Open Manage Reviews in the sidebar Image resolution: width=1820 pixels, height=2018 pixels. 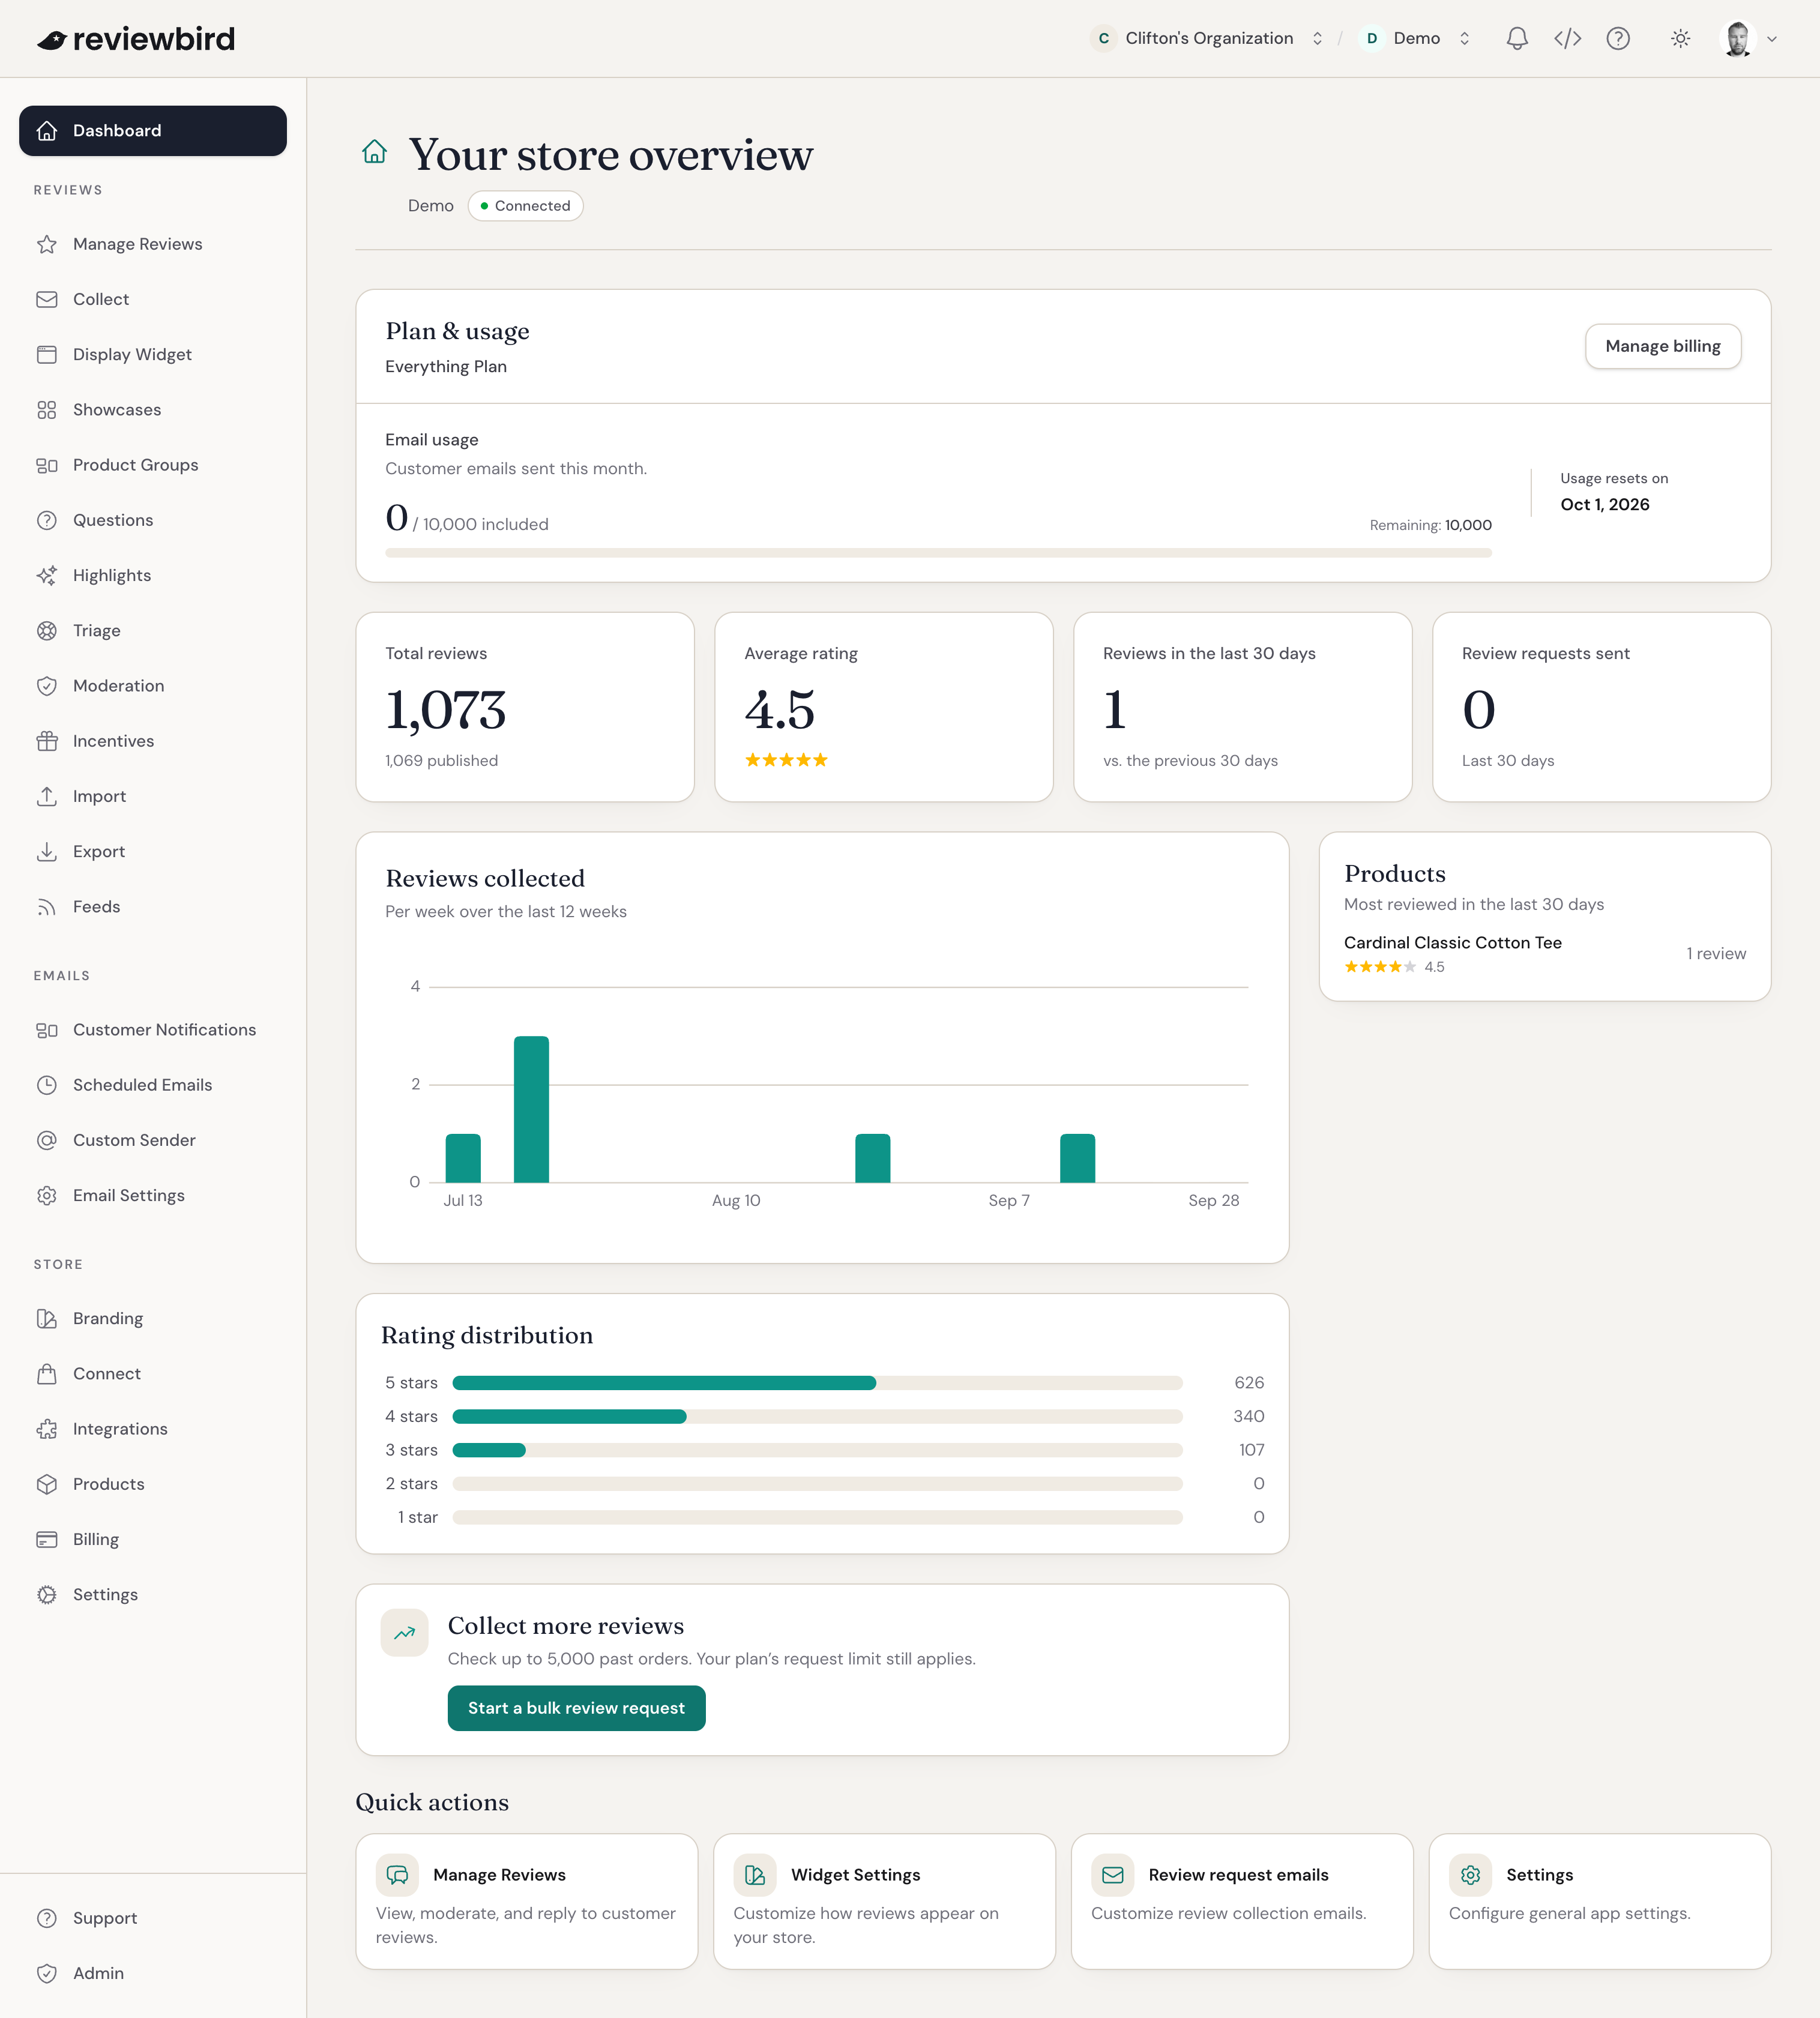(x=153, y=244)
